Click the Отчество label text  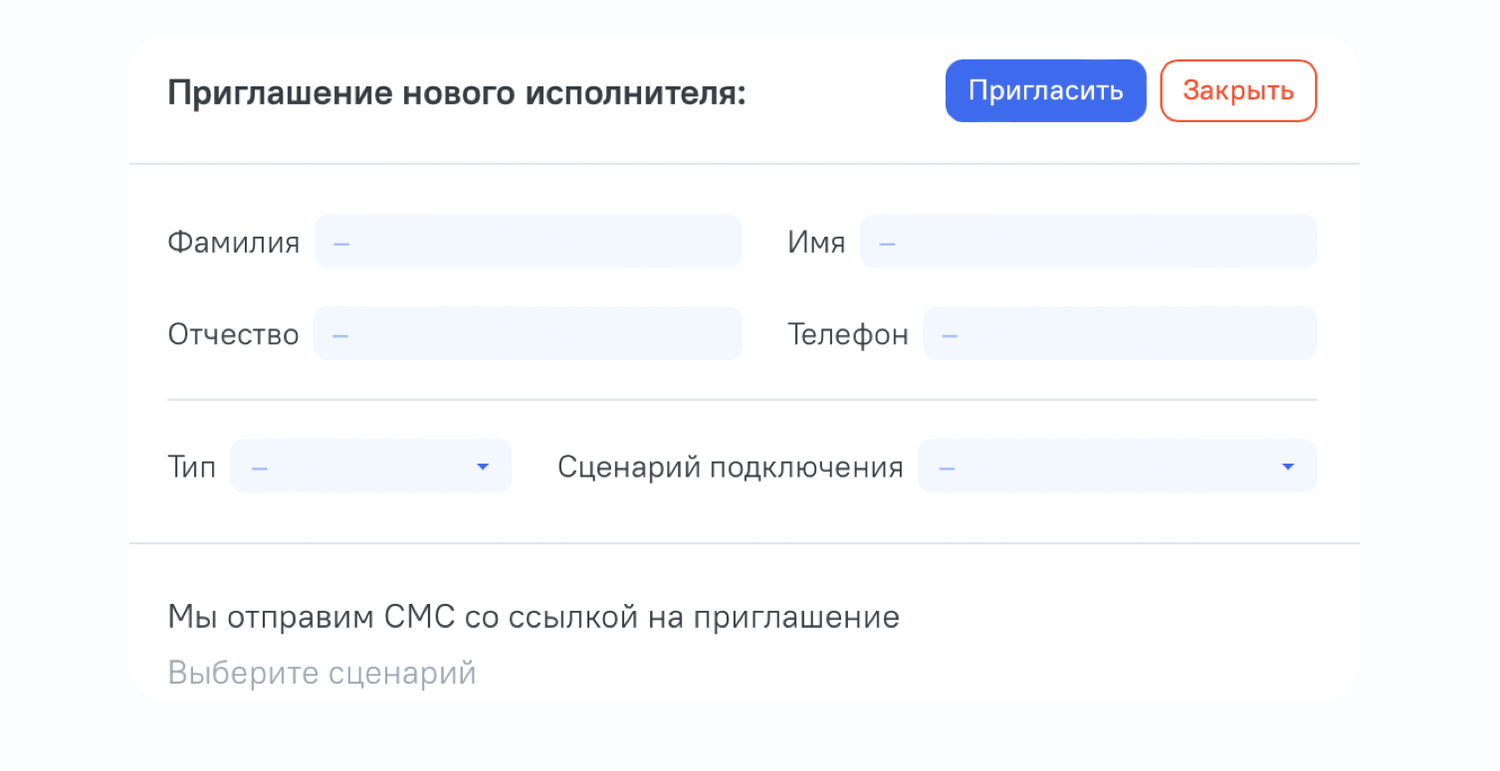(x=233, y=334)
